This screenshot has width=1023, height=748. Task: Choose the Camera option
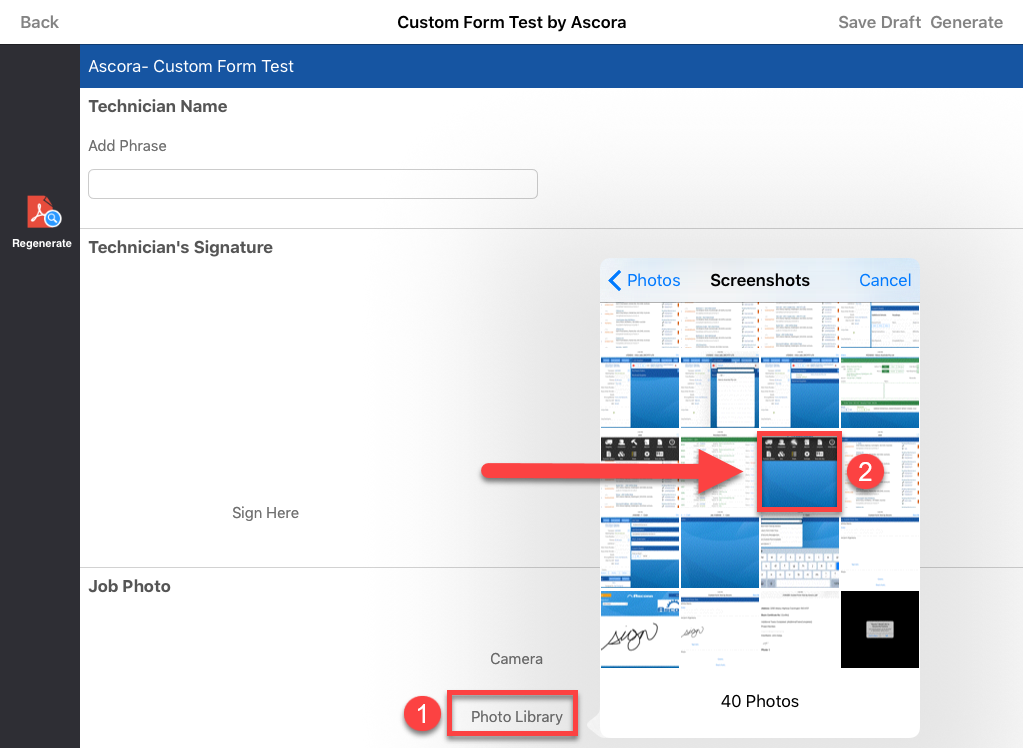516,659
